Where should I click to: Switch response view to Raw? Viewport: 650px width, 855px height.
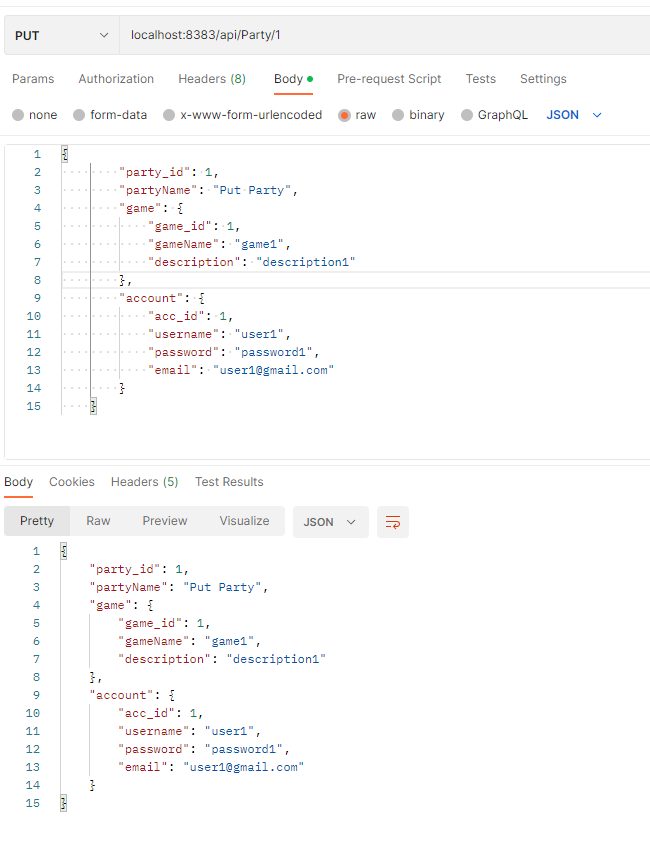[97, 521]
